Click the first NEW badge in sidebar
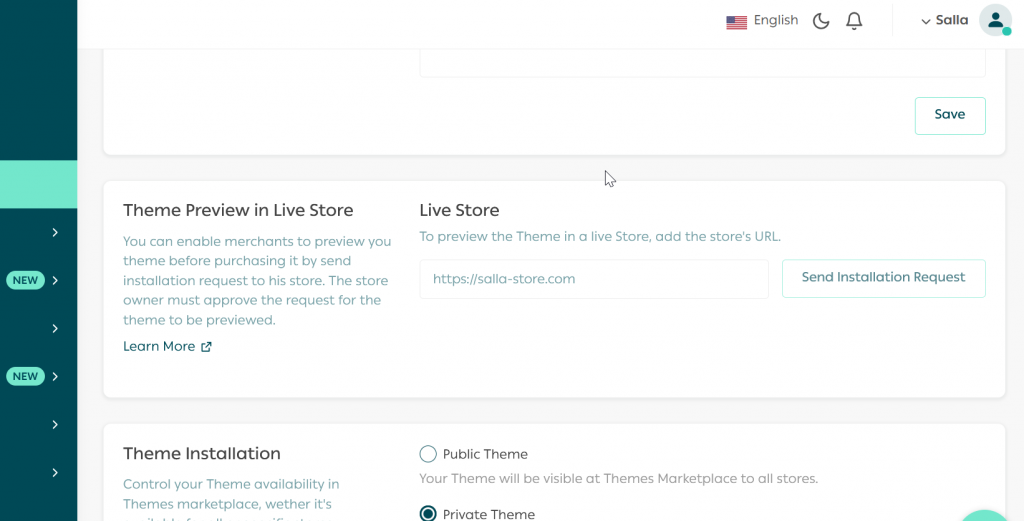 (25, 280)
